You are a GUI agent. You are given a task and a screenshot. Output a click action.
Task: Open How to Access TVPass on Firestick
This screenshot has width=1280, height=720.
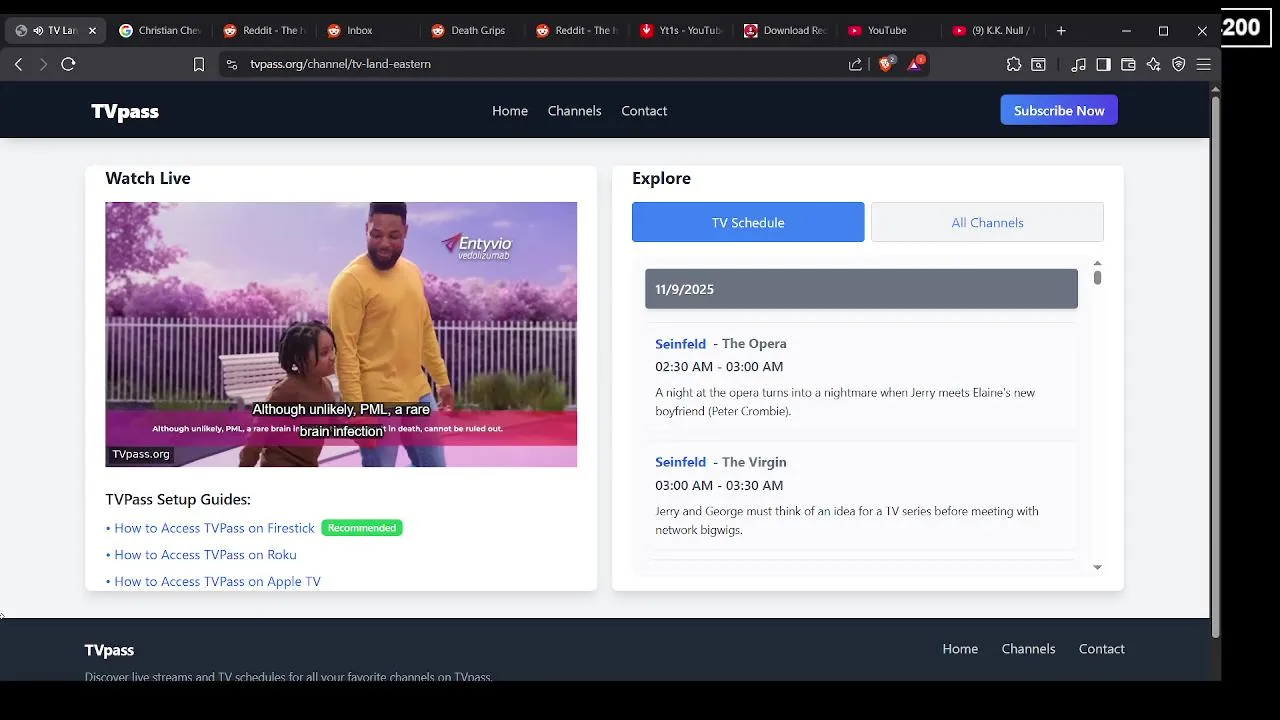tap(214, 528)
